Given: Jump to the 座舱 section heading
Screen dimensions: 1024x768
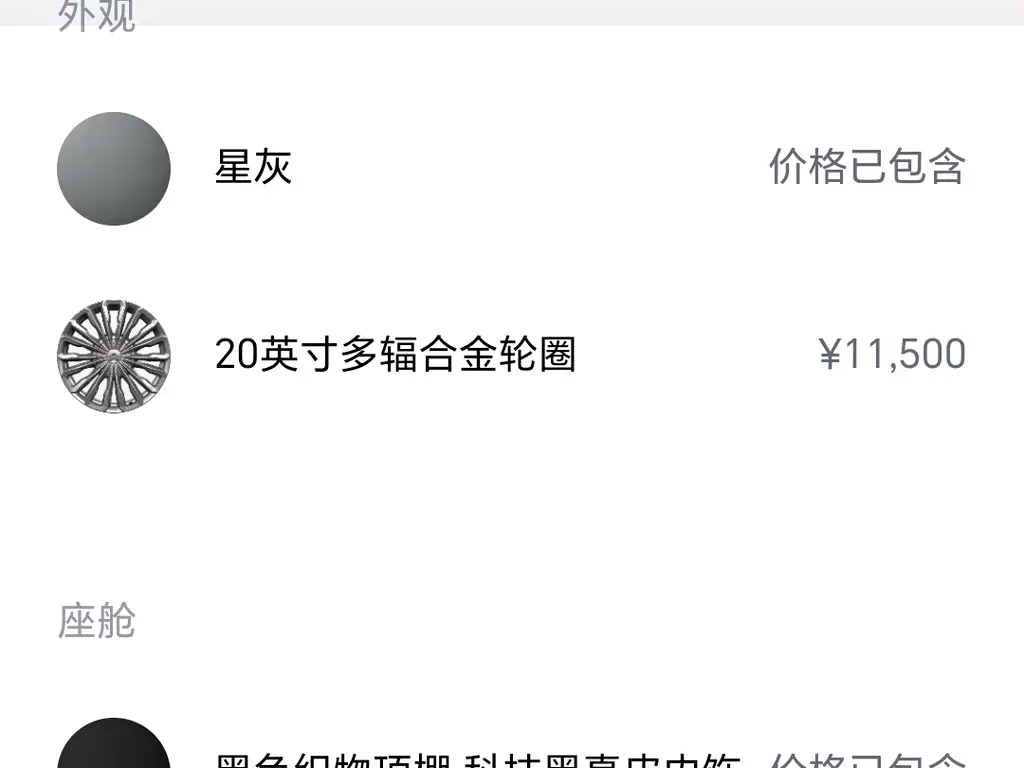Looking at the screenshot, I should point(97,620).
